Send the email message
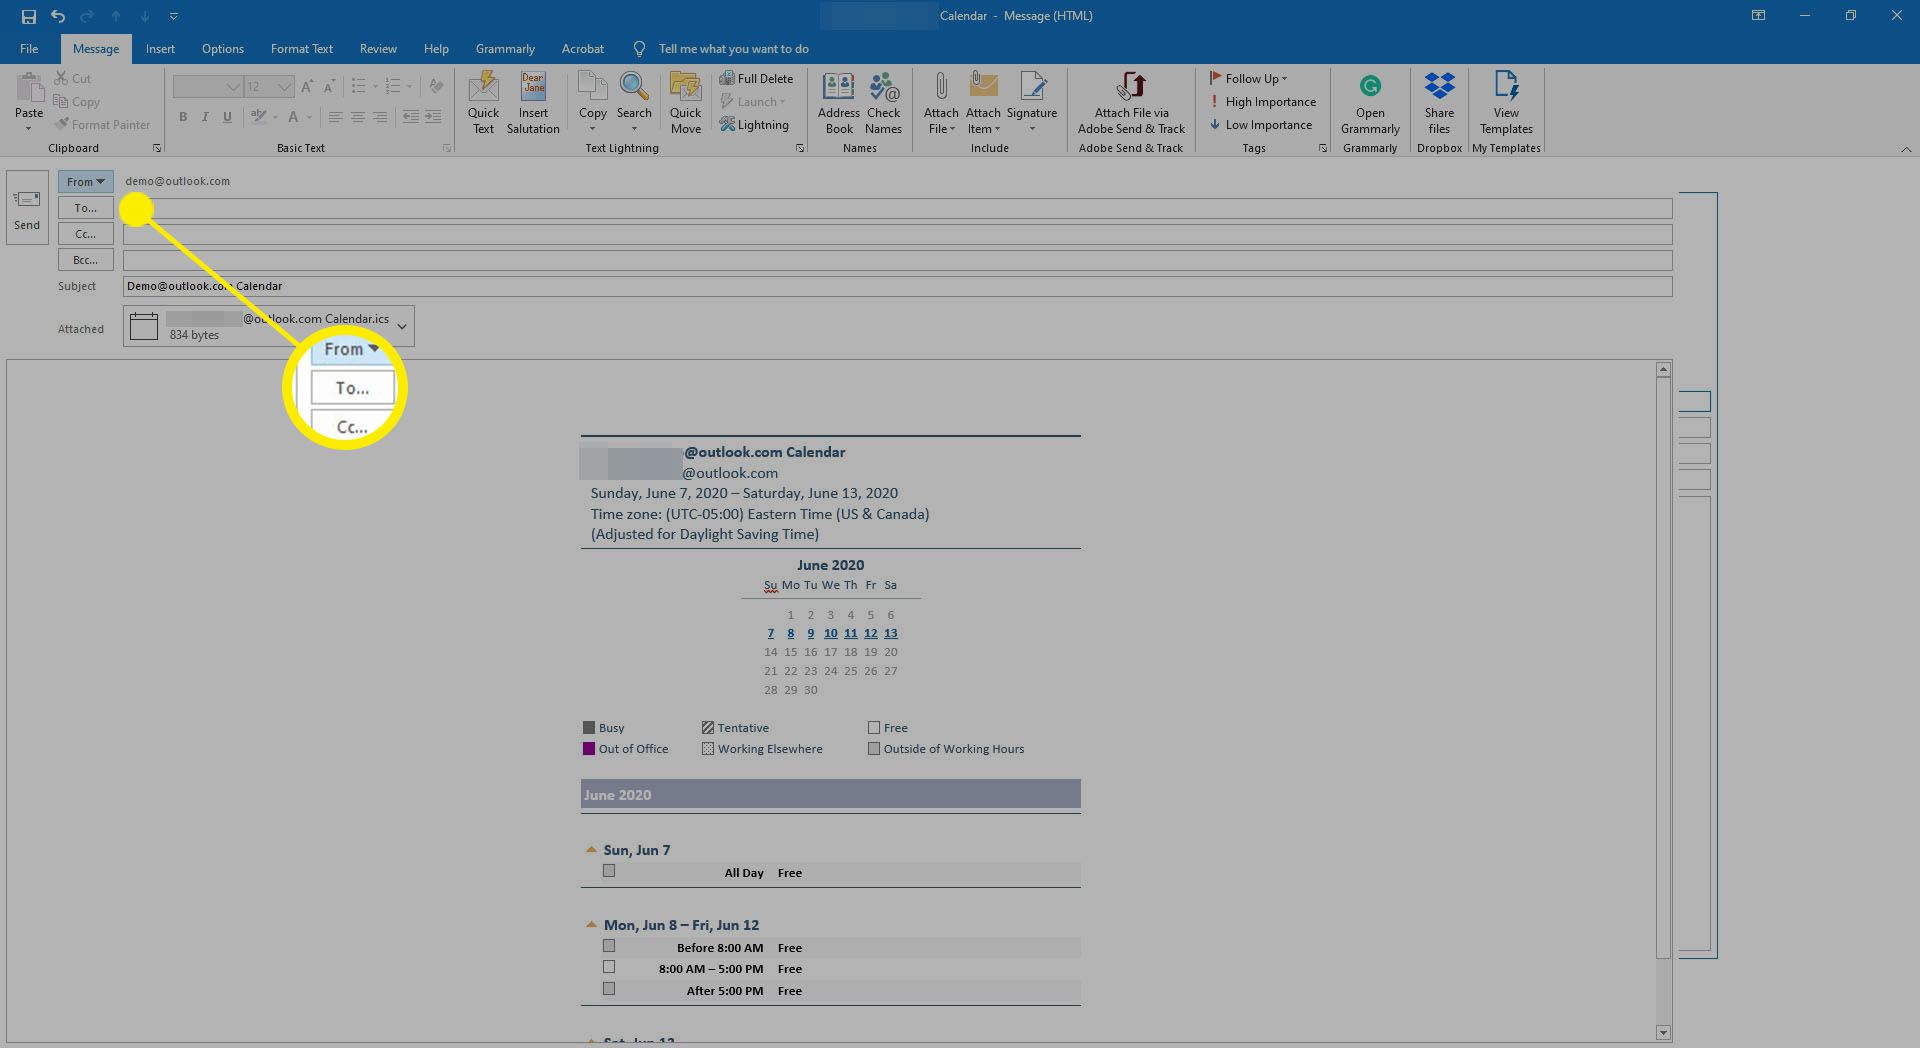The image size is (1920, 1048). 27,207
